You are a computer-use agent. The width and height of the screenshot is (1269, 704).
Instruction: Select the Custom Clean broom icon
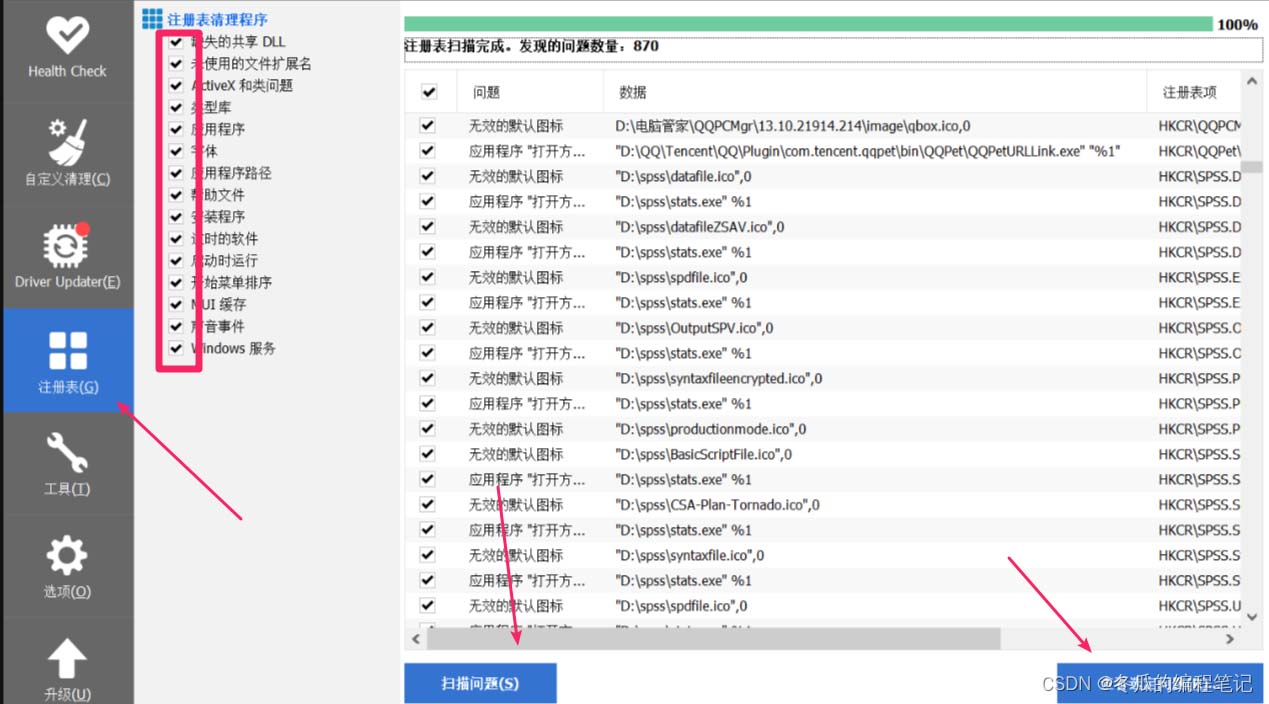(x=67, y=141)
